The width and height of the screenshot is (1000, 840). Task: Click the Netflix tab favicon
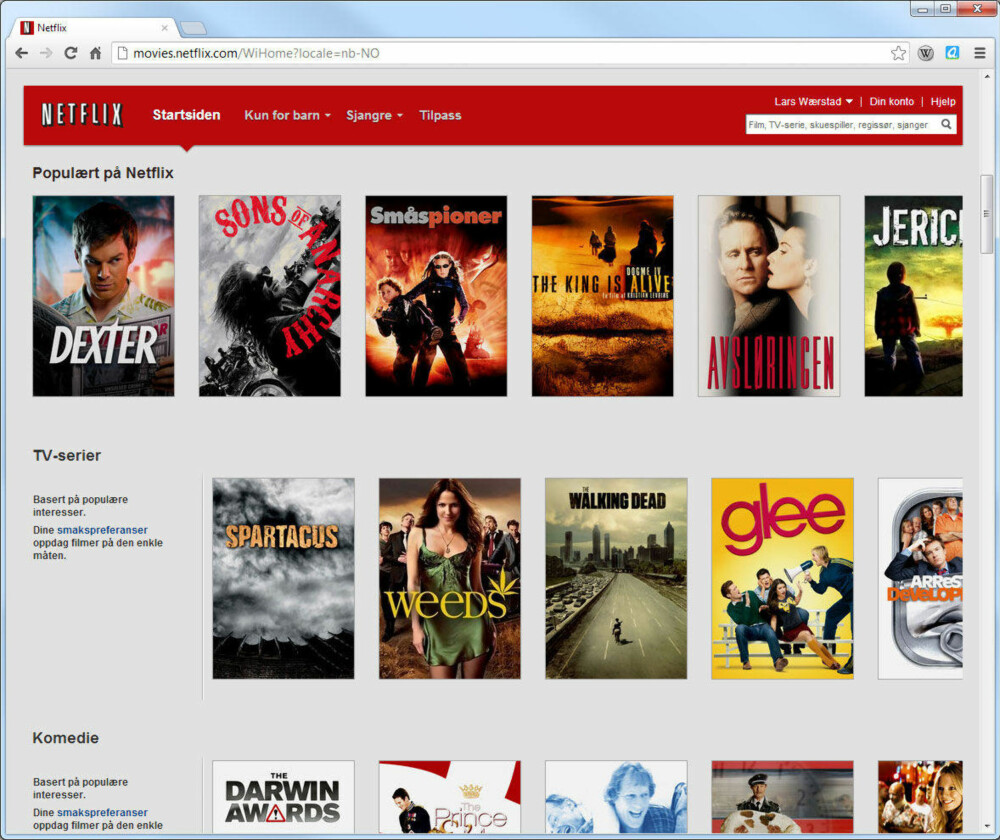click(27, 27)
